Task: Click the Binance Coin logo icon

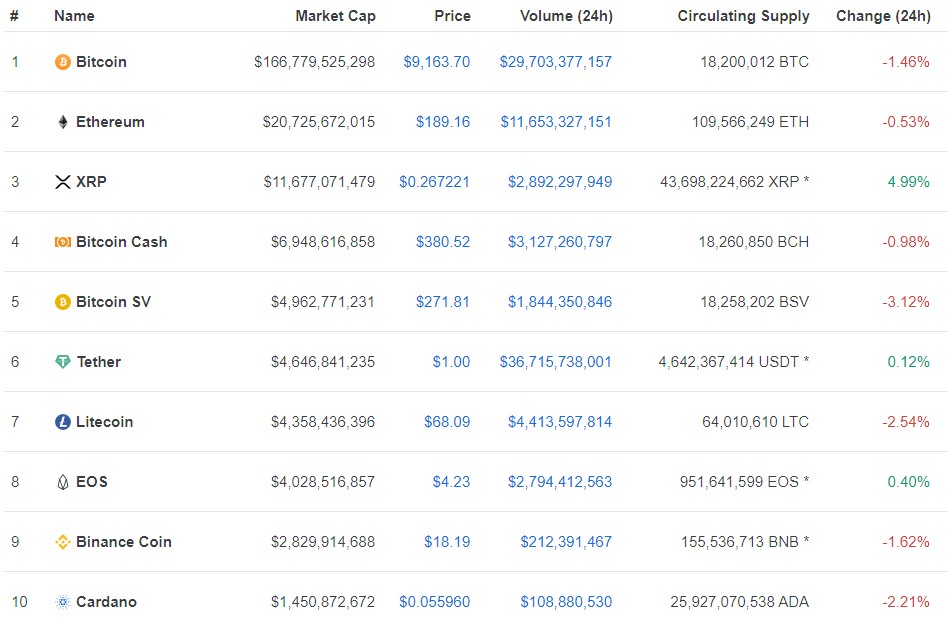Action: click(x=63, y=542)
